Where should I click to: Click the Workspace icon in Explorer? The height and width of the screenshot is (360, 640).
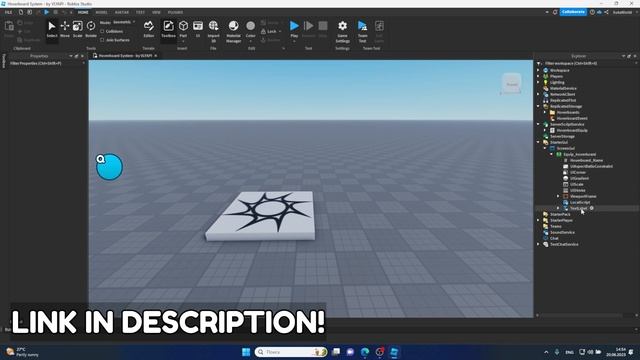[x=546, y=70]
